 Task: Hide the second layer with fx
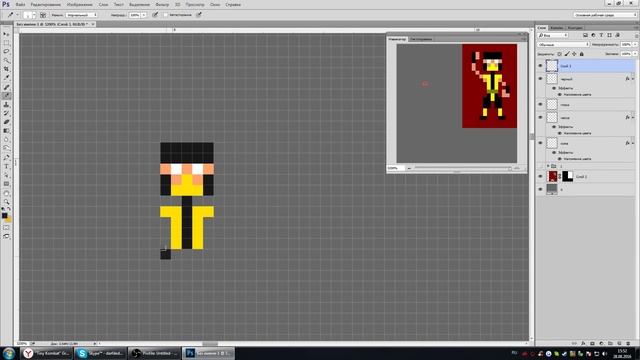pos(540,79)
